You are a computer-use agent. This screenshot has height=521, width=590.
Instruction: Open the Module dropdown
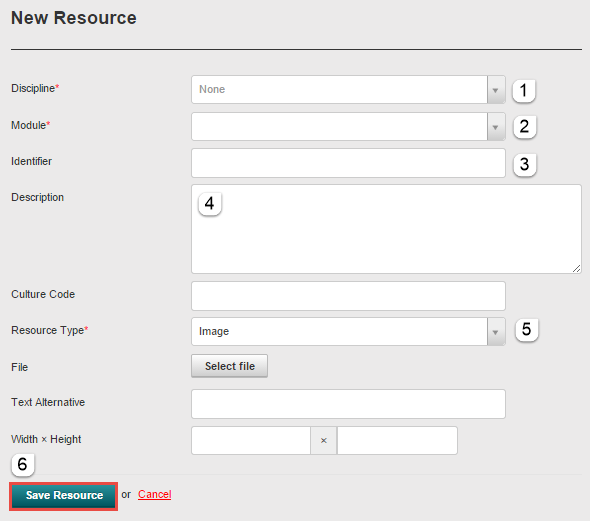[x=348, y=126]
